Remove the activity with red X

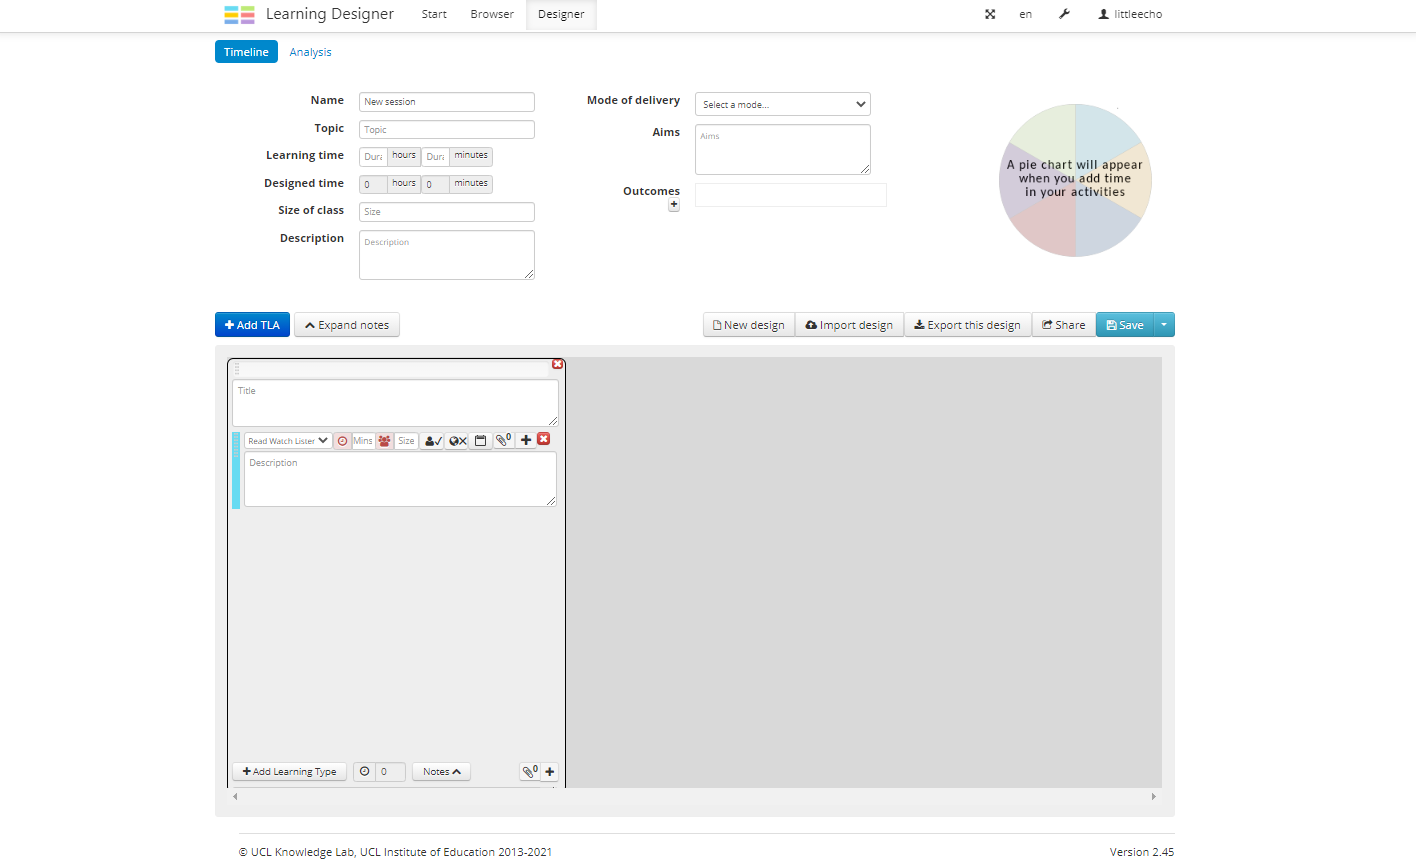tap(544, 439)
